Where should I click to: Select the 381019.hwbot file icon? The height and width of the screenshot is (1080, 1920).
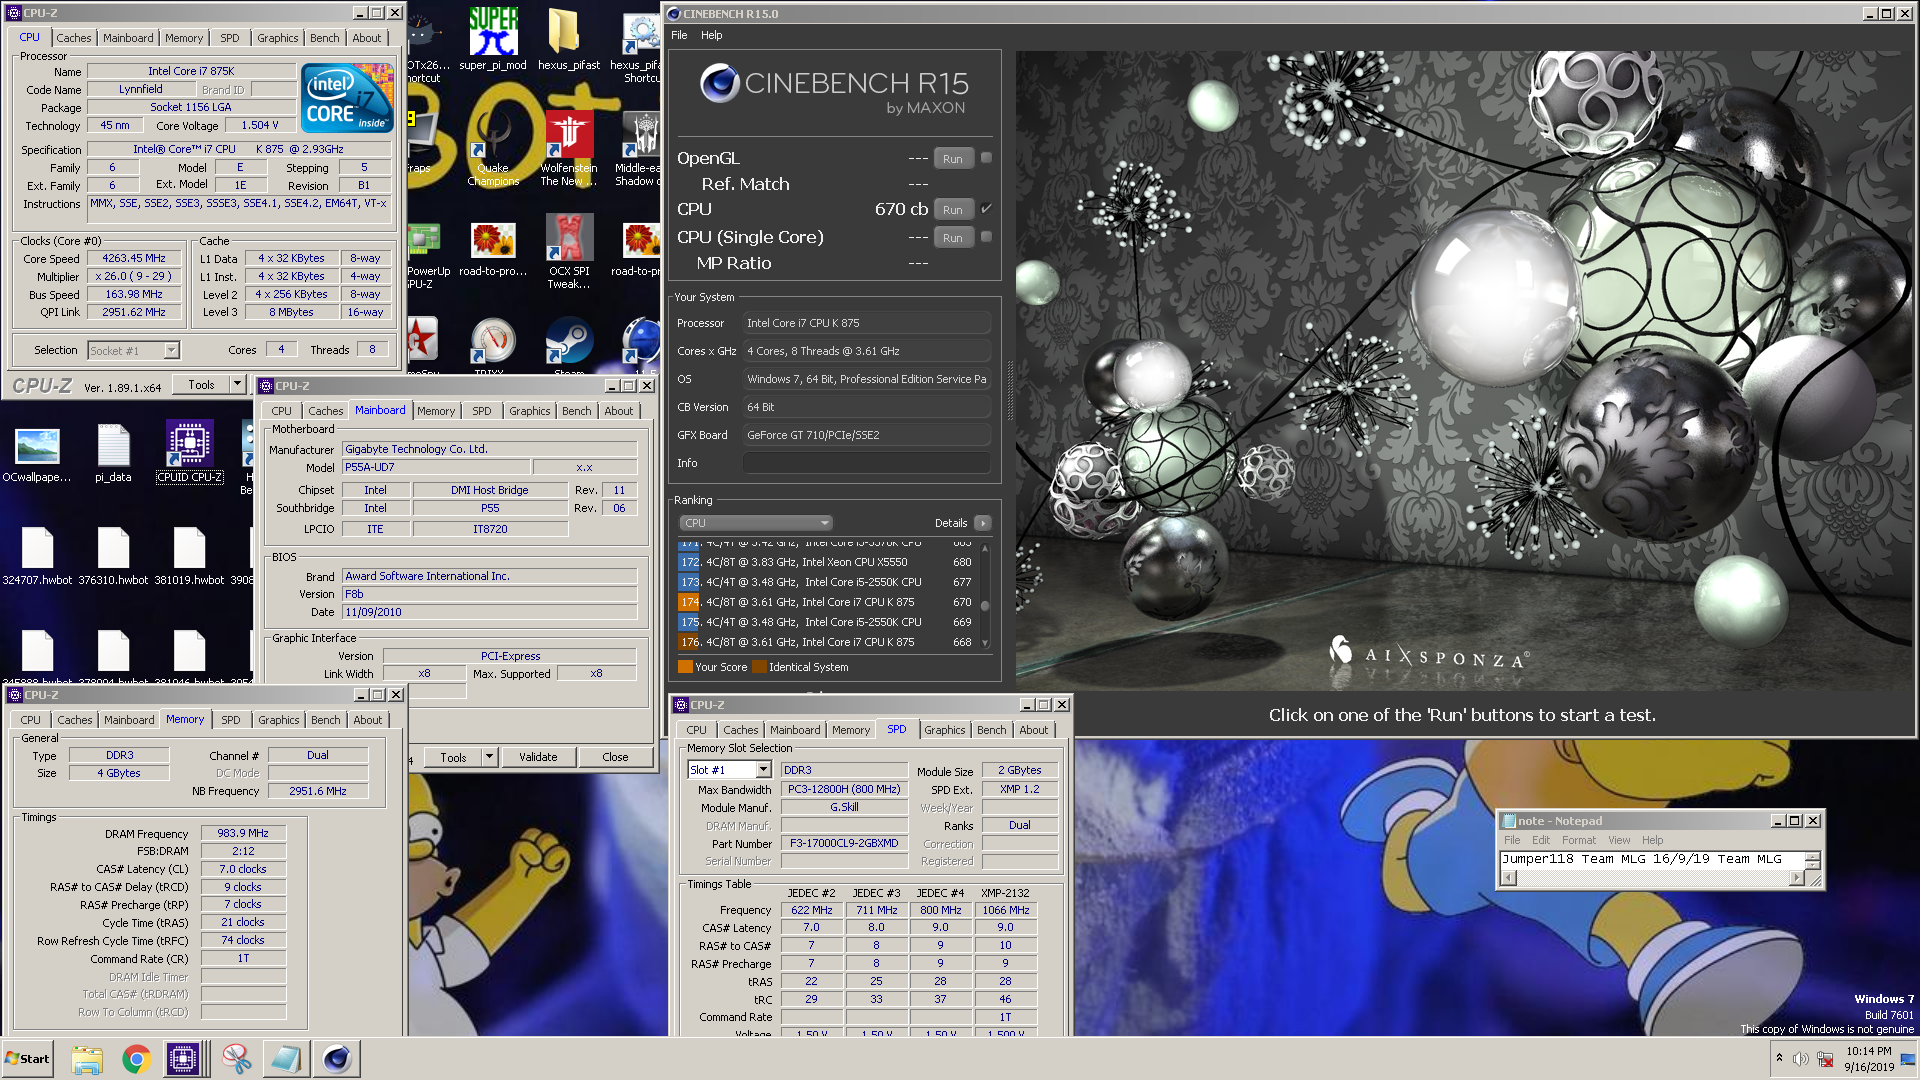click(x=189, y=556)
